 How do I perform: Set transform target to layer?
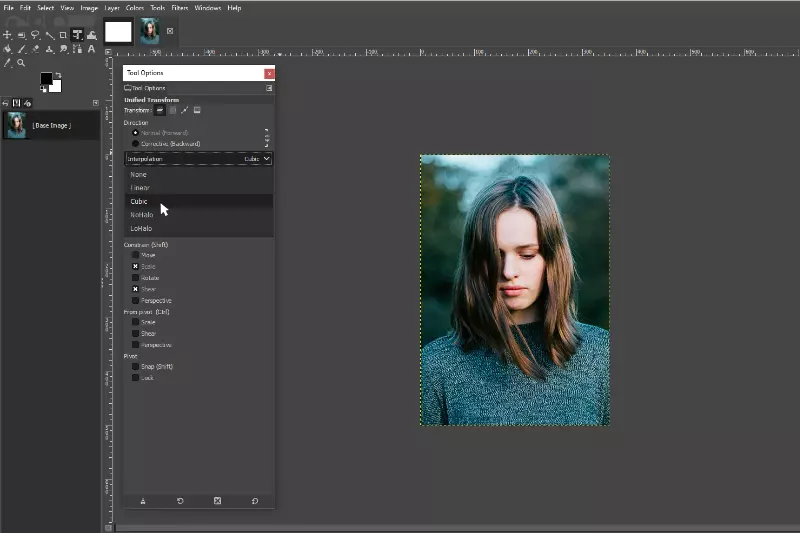(x=160, y=110)
